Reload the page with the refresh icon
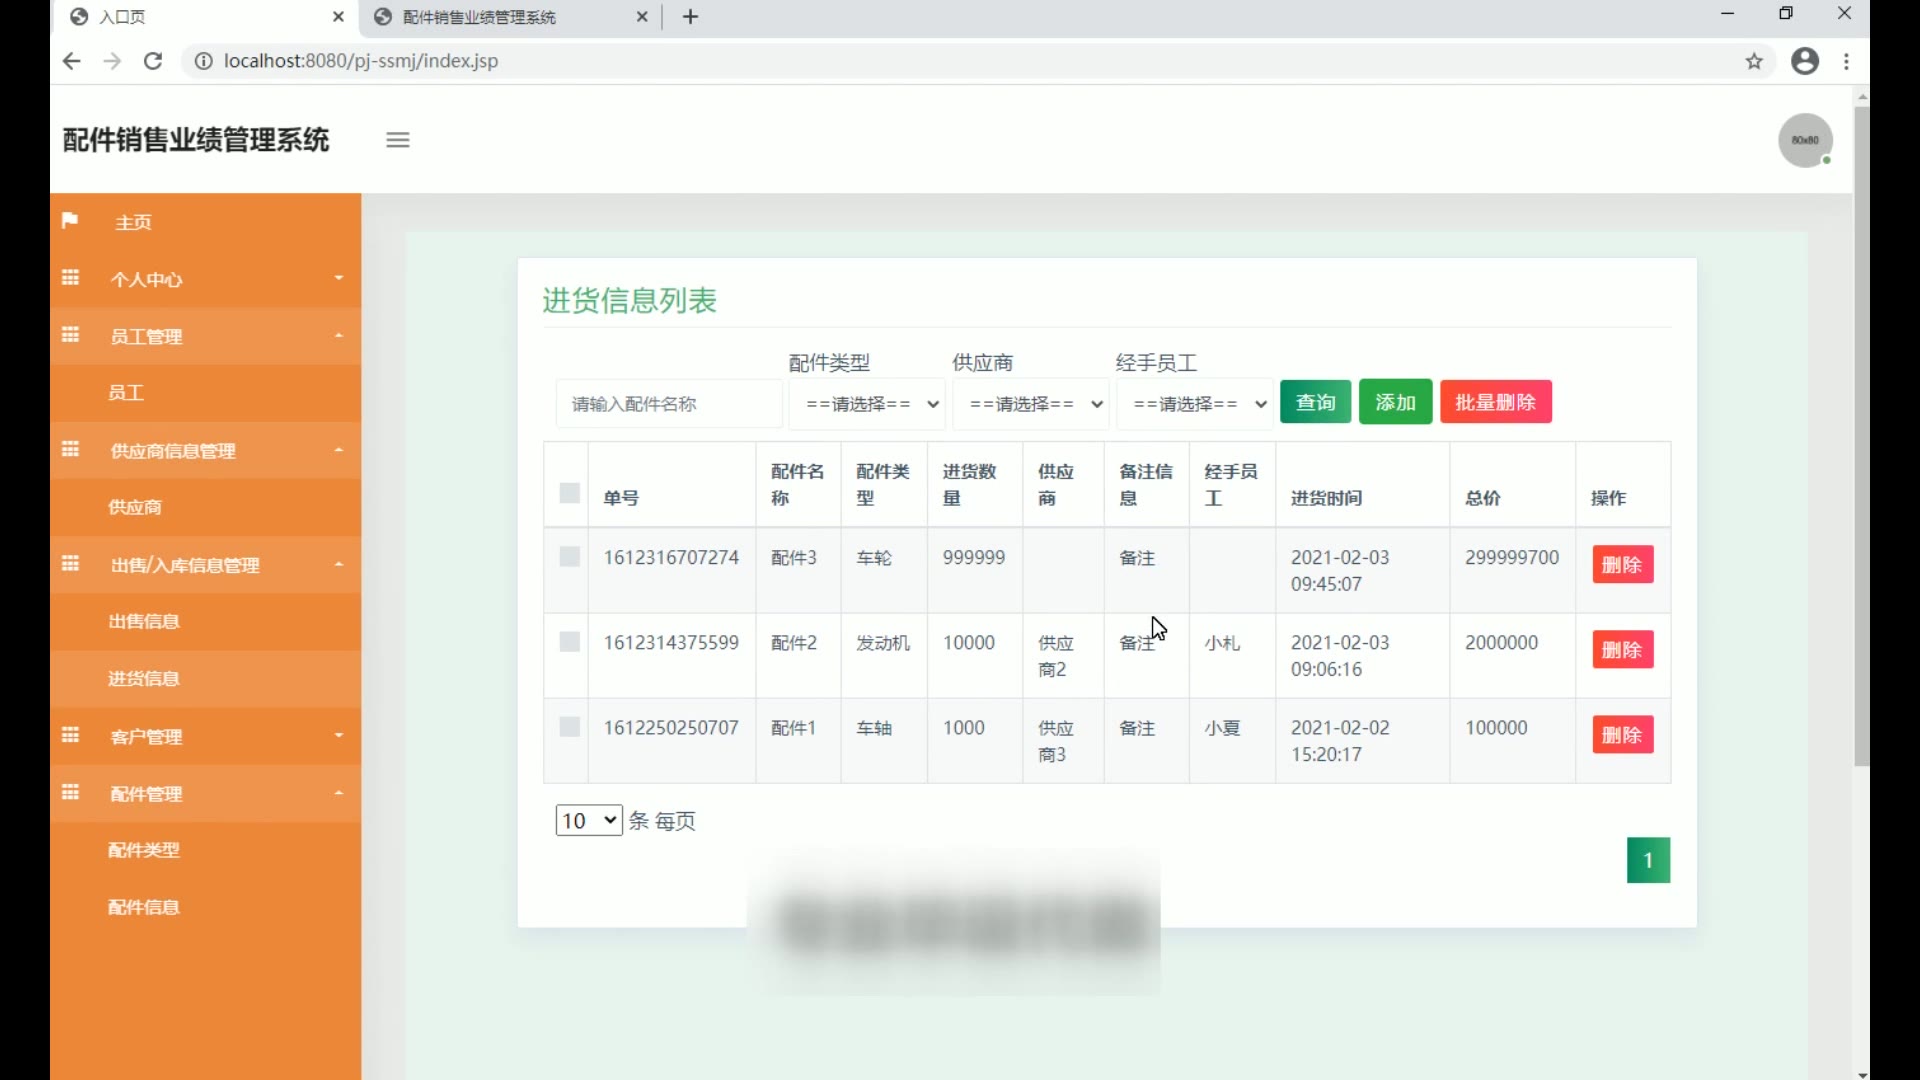1920x1080 pixels. [153, 61]
